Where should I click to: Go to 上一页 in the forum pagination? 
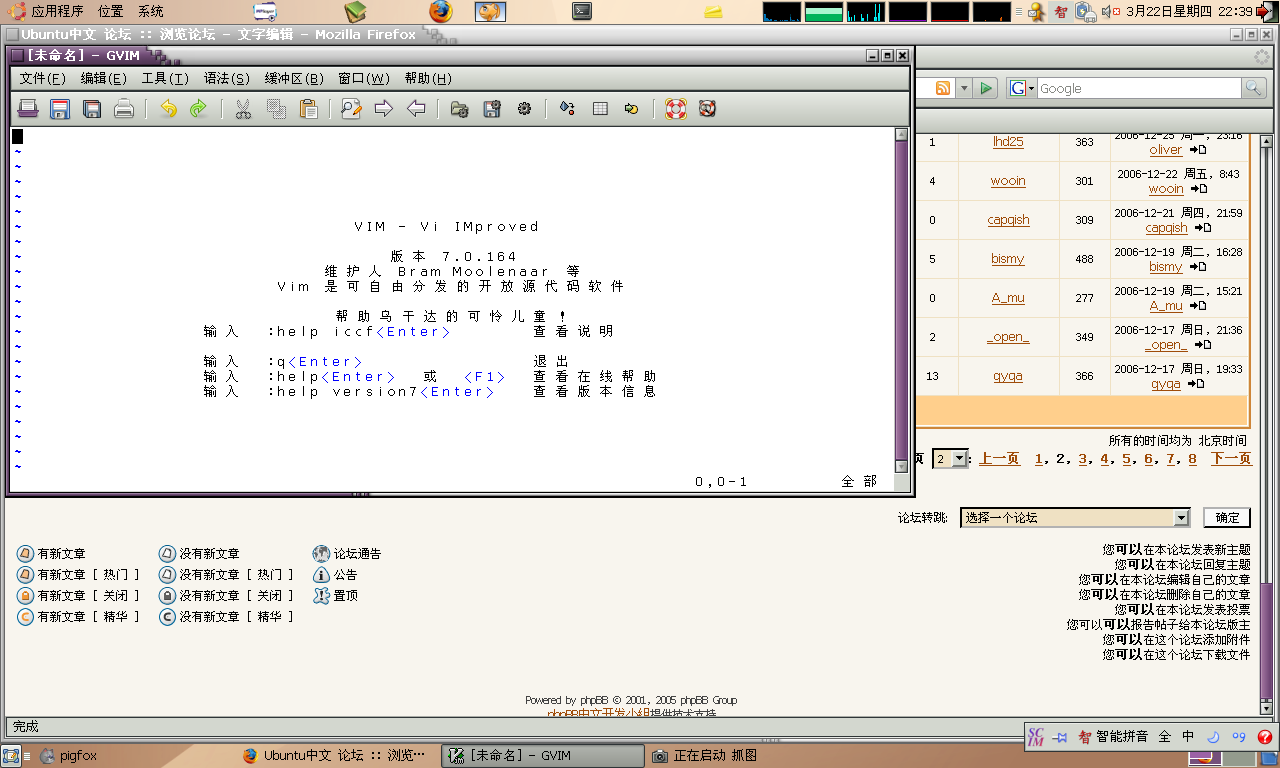click(999, 459)
